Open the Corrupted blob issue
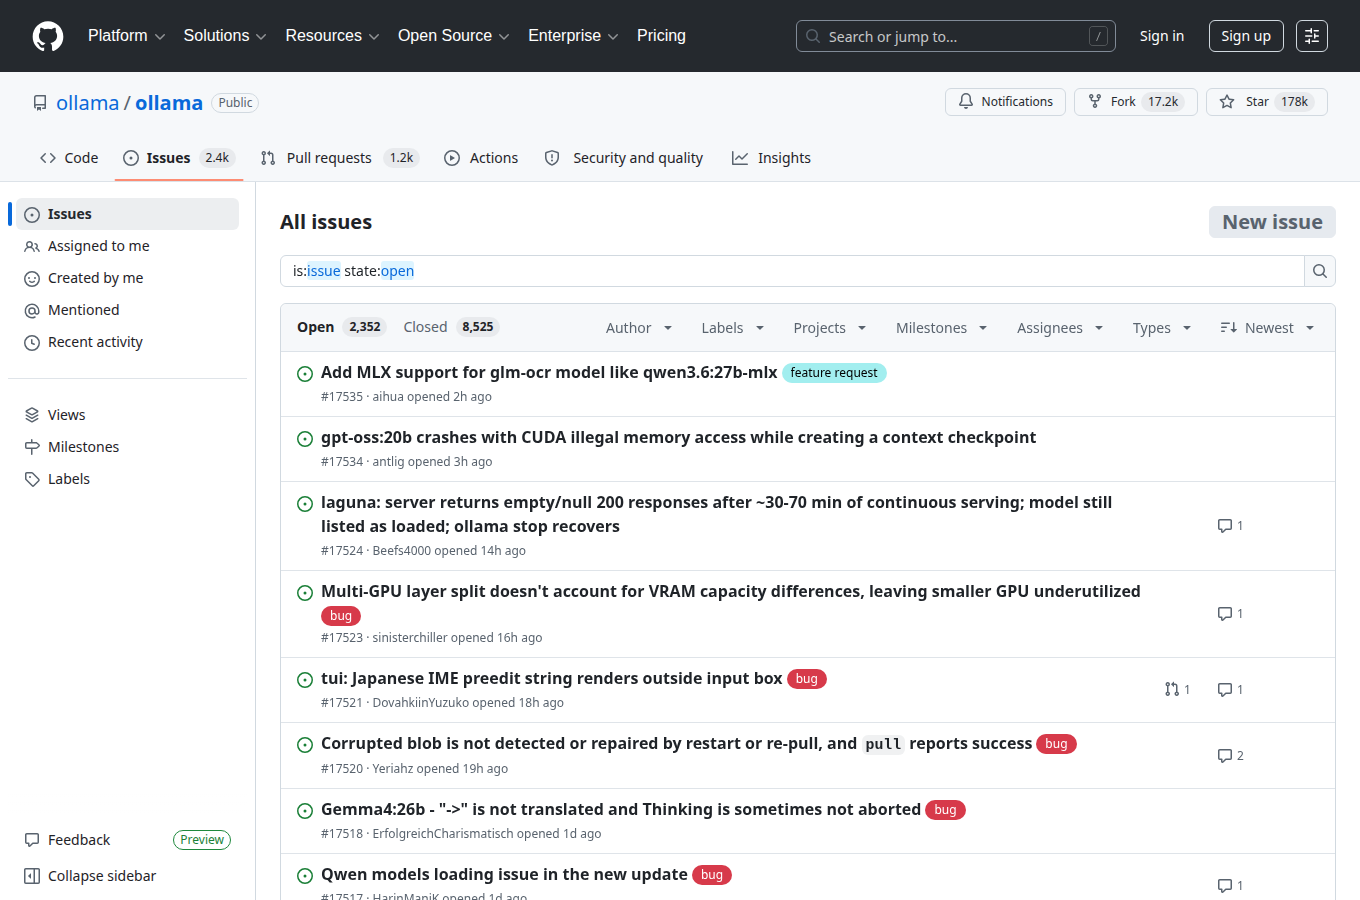1360x900 pixels. click(x=676, y=743)
